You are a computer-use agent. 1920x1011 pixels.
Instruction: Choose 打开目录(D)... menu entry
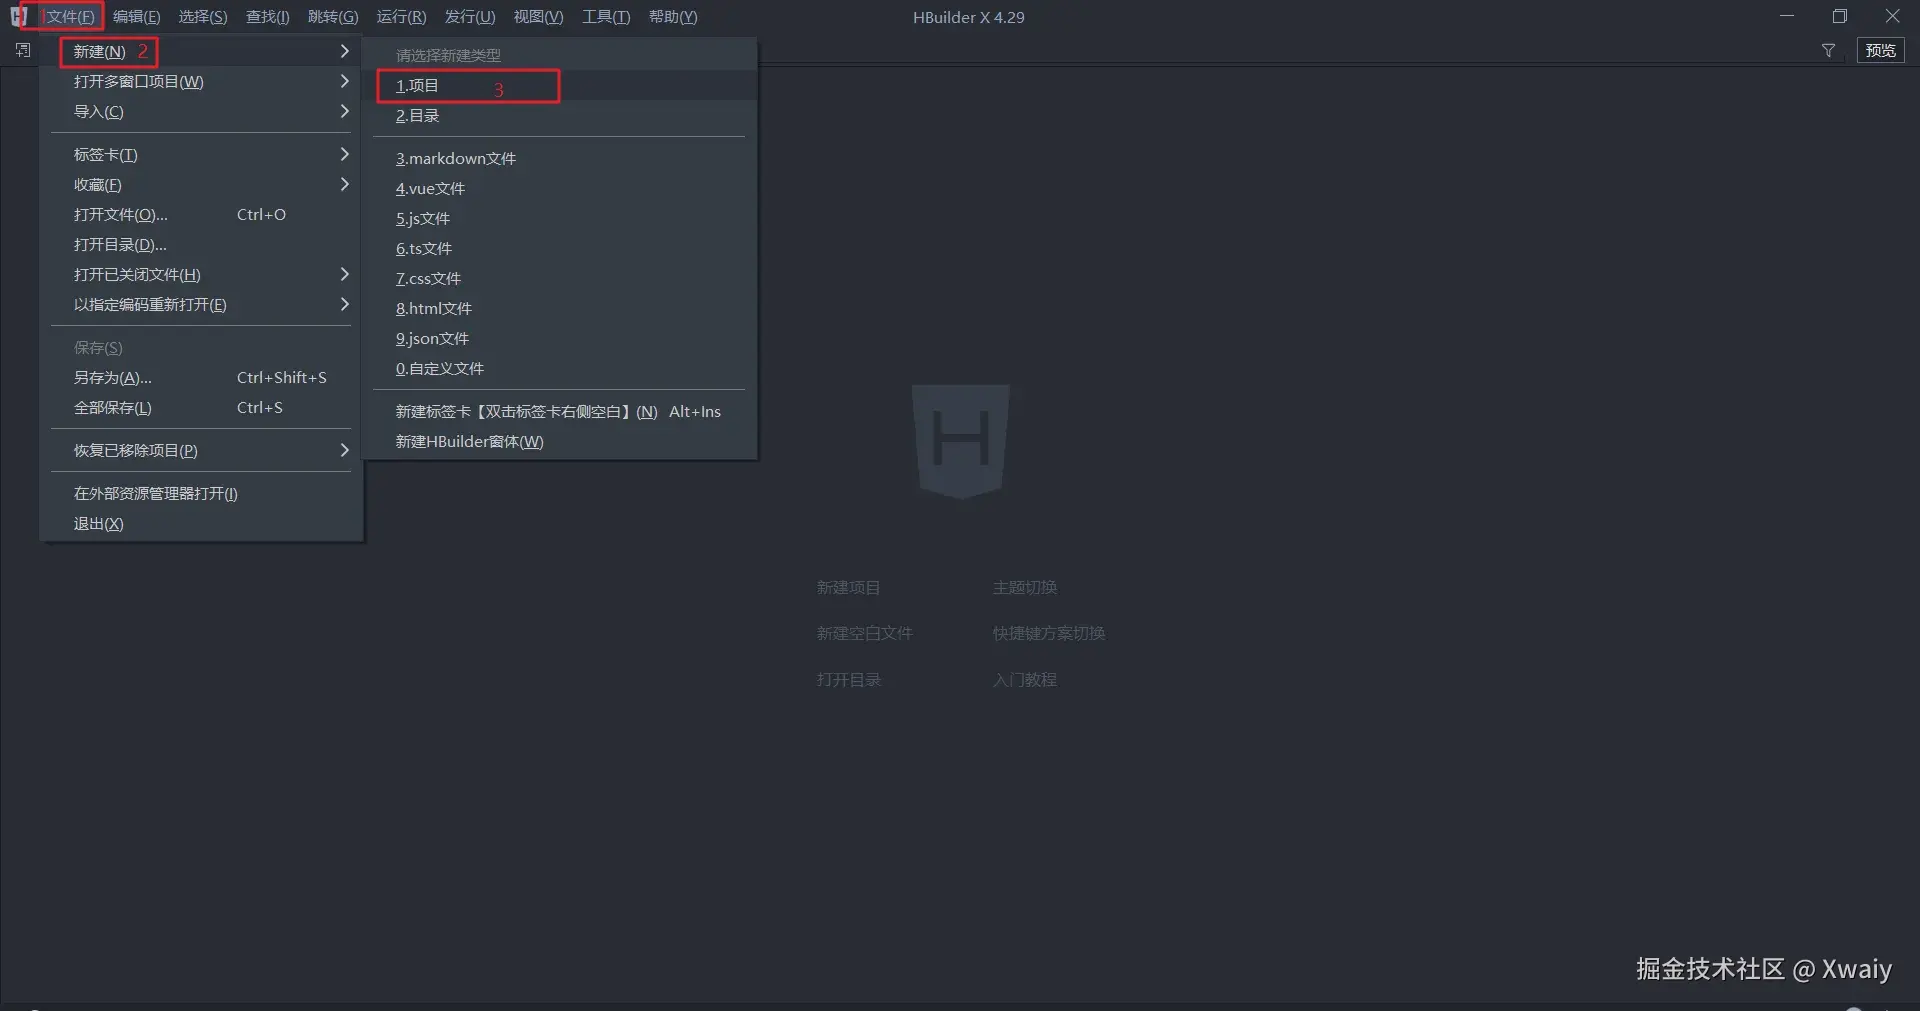201,244
